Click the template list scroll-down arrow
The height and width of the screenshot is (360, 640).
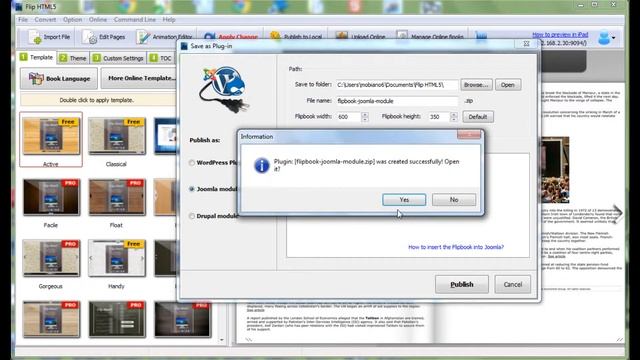click(x=222, y=340)
